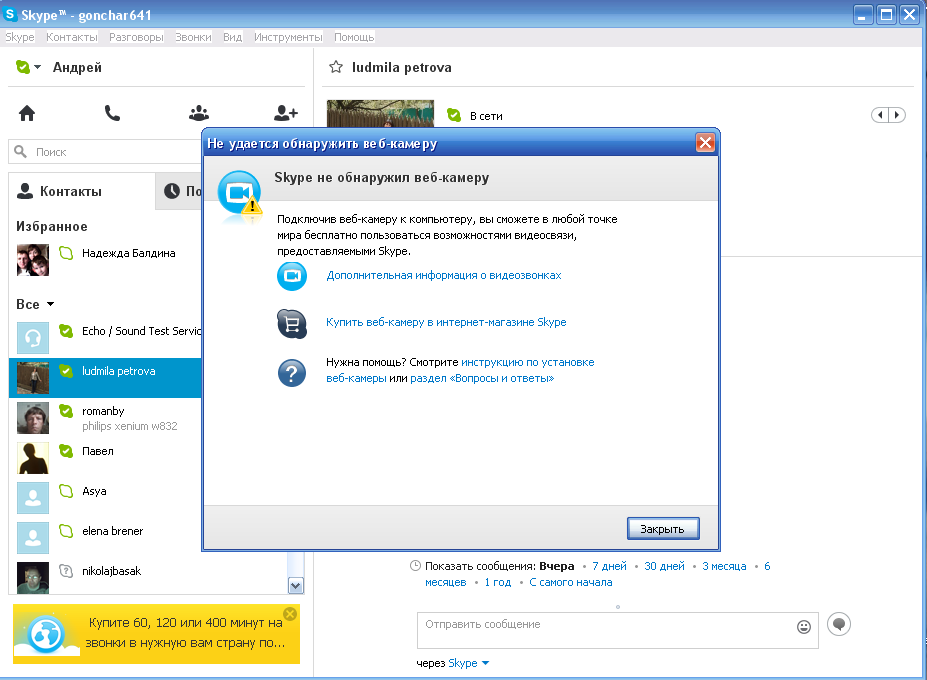Open the phone dial pad icon
Viewport: 927px width, 680px height.
click(112, 113)
